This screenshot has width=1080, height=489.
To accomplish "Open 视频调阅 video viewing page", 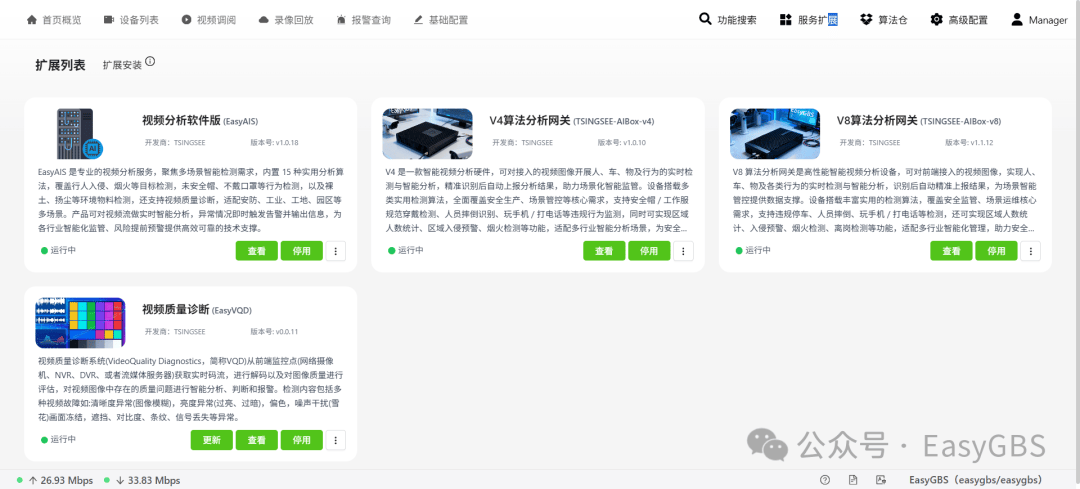I will [209, 20].
